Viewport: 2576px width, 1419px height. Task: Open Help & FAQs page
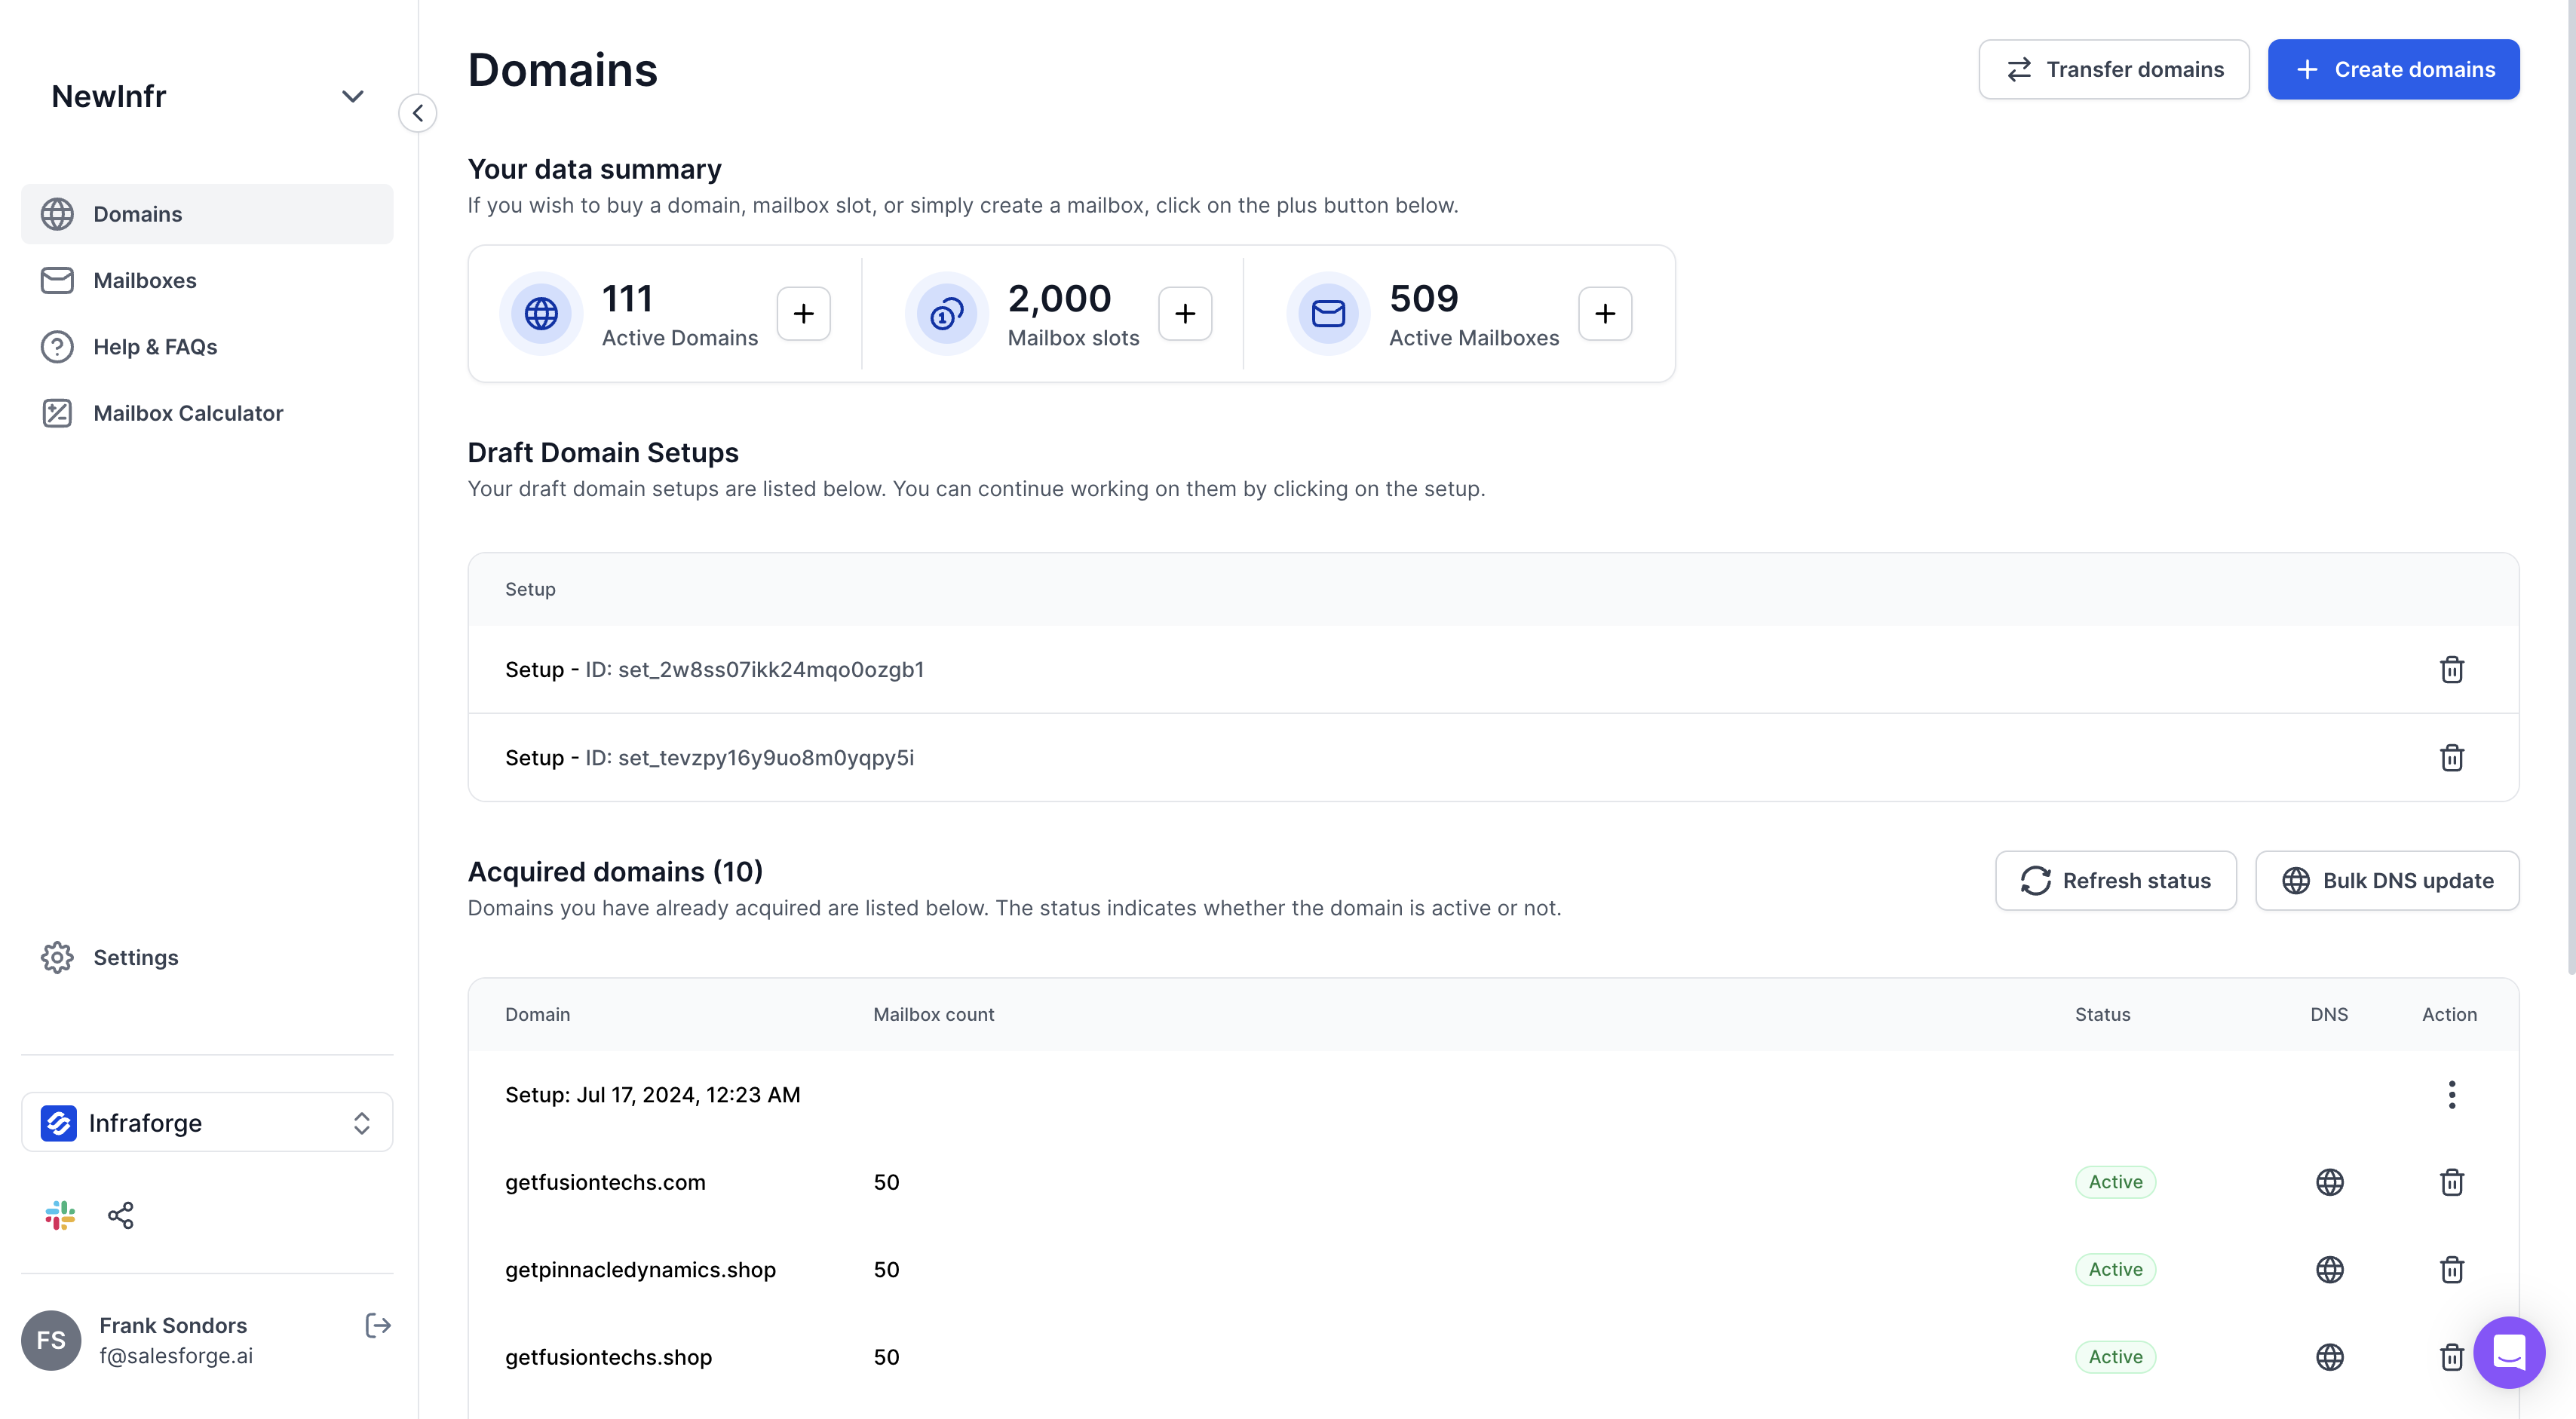207,347
